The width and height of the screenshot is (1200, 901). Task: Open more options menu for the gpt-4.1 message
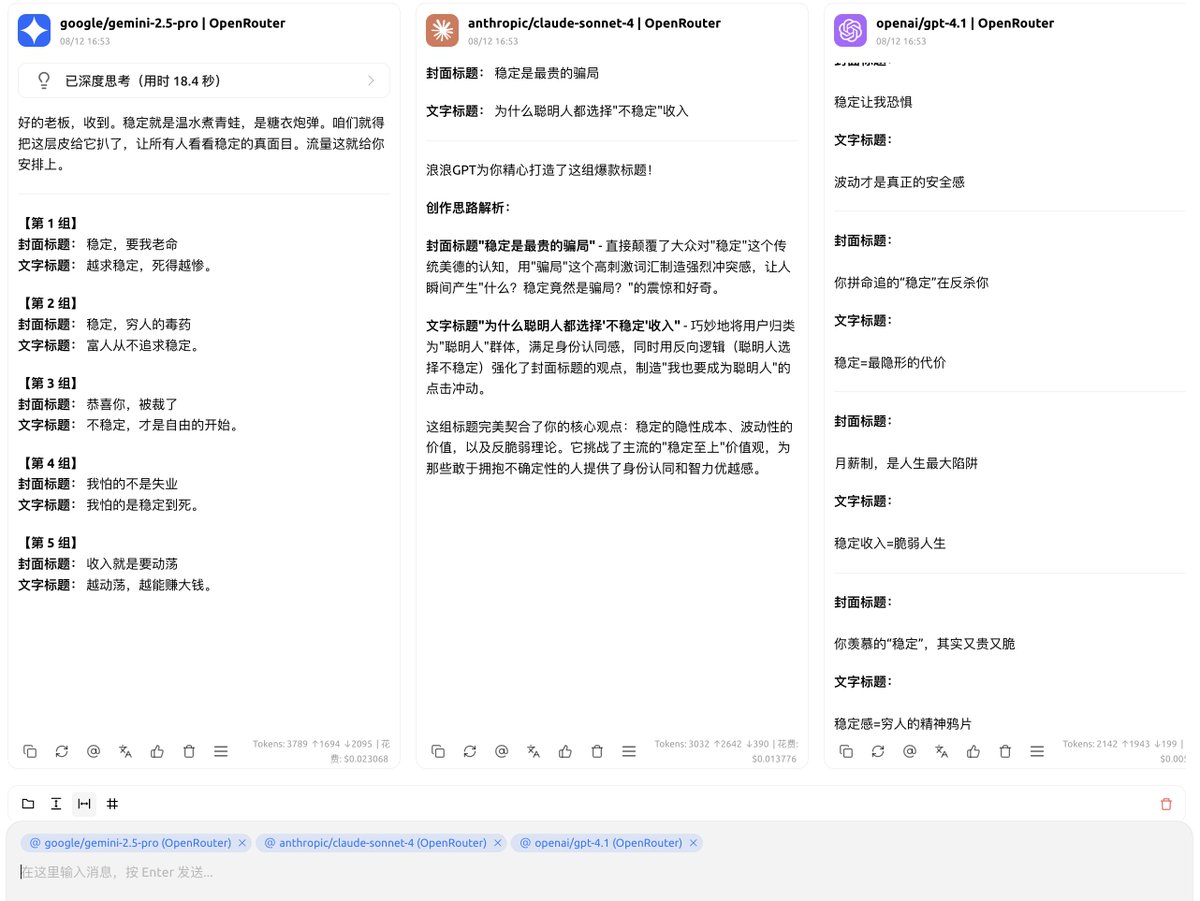1037,751
